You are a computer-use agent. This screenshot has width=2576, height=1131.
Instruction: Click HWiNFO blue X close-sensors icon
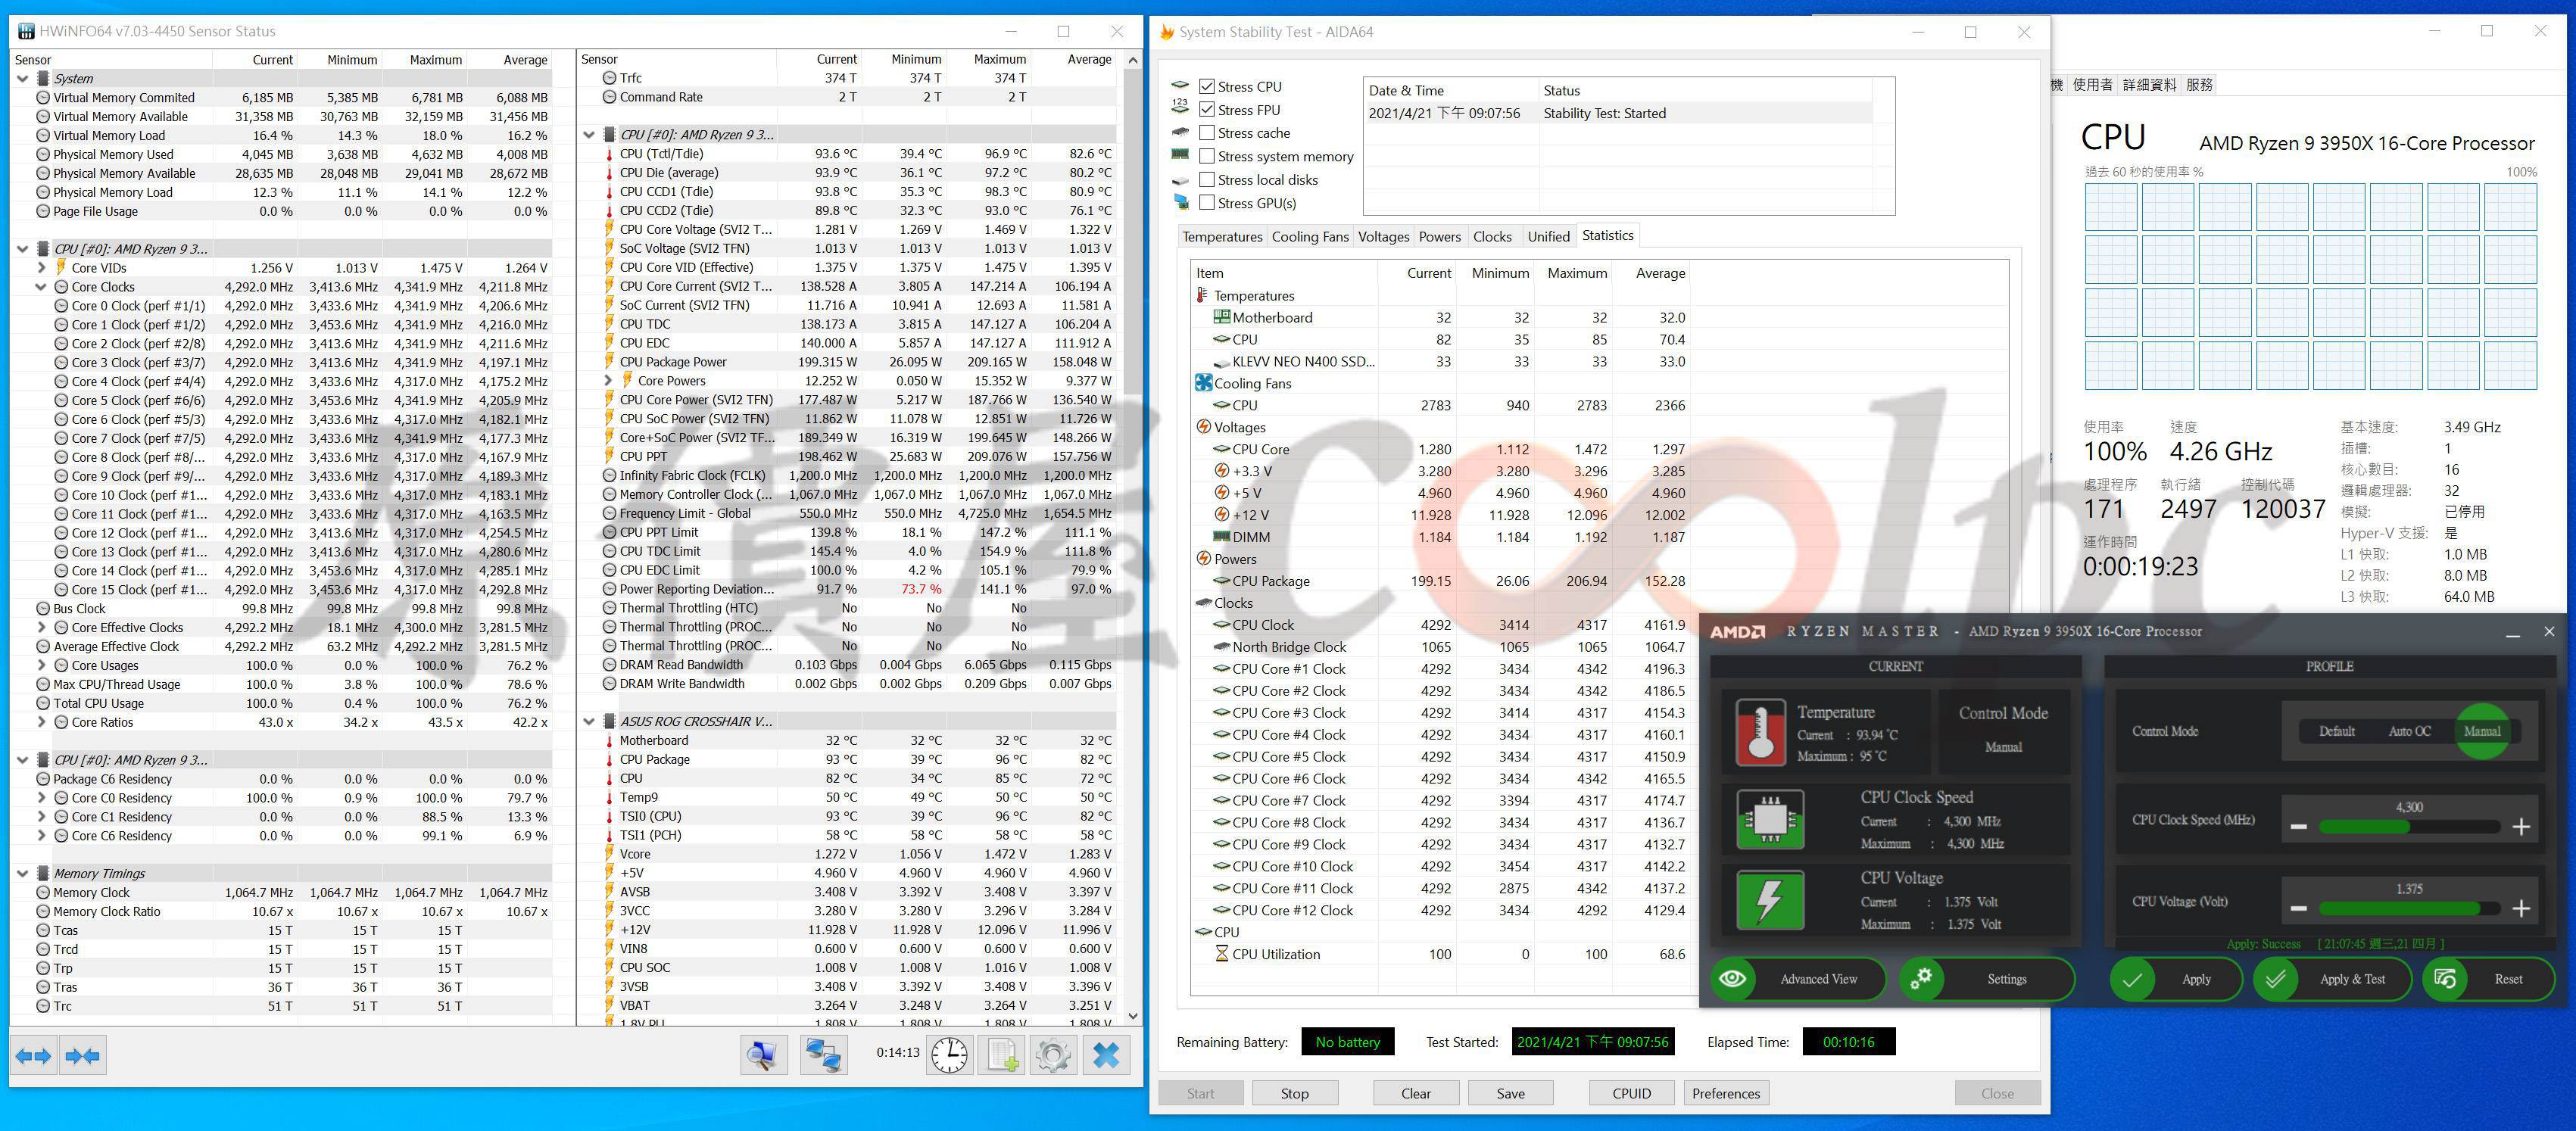[1106, 1055]
